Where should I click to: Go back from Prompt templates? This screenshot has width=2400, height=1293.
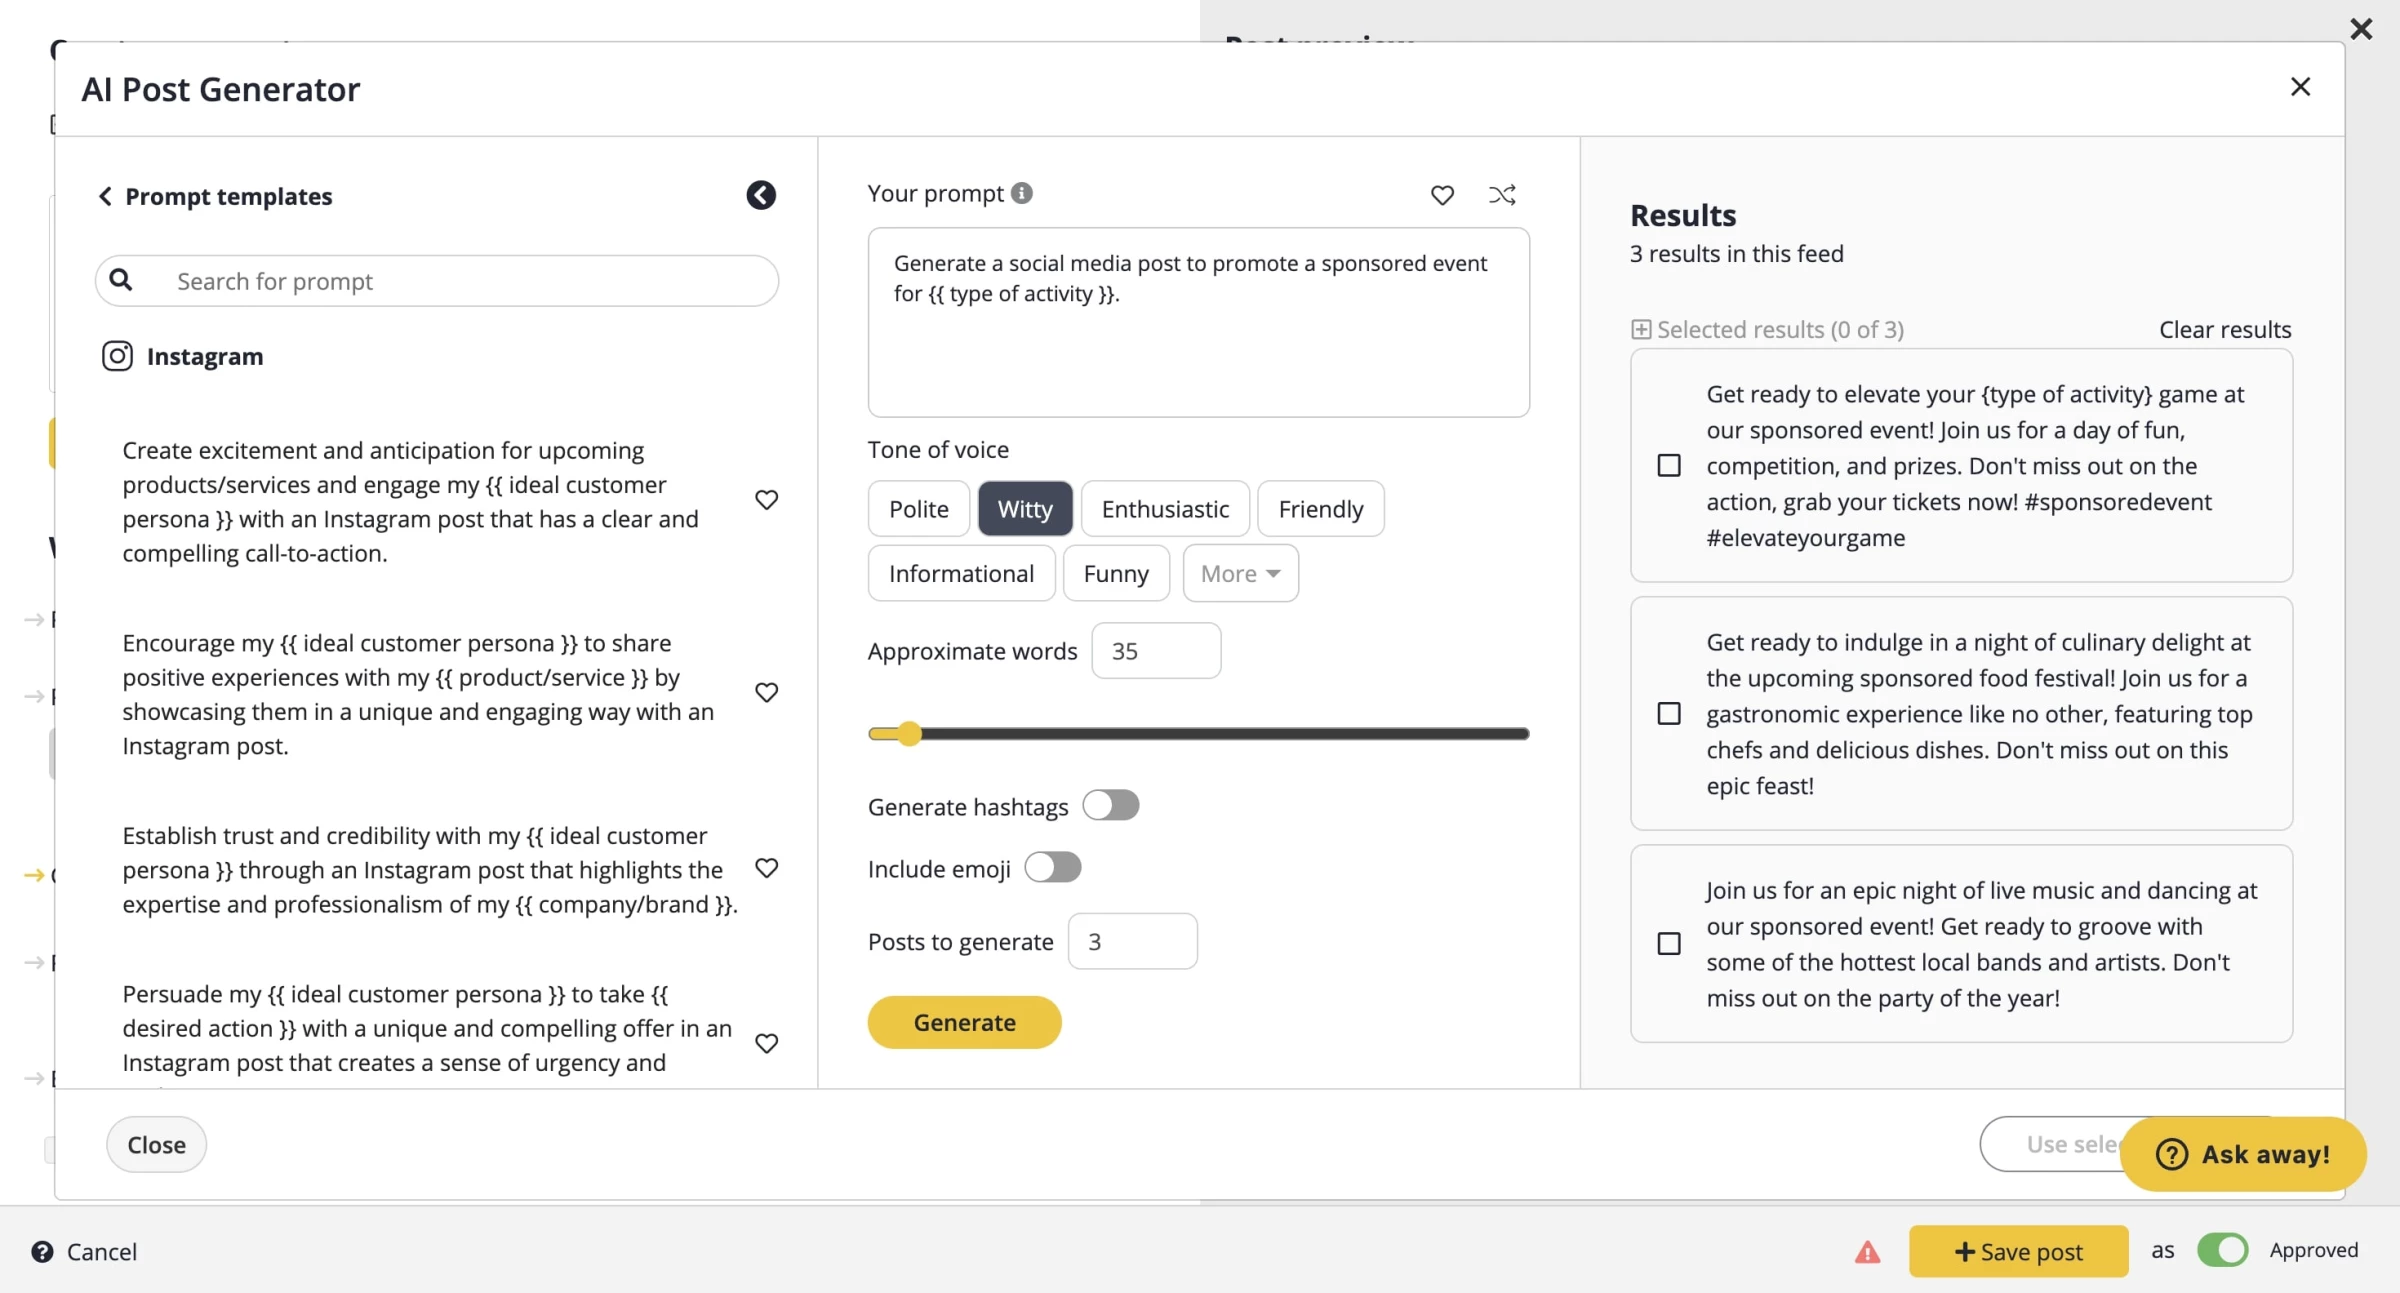click(x=105, y=196)
